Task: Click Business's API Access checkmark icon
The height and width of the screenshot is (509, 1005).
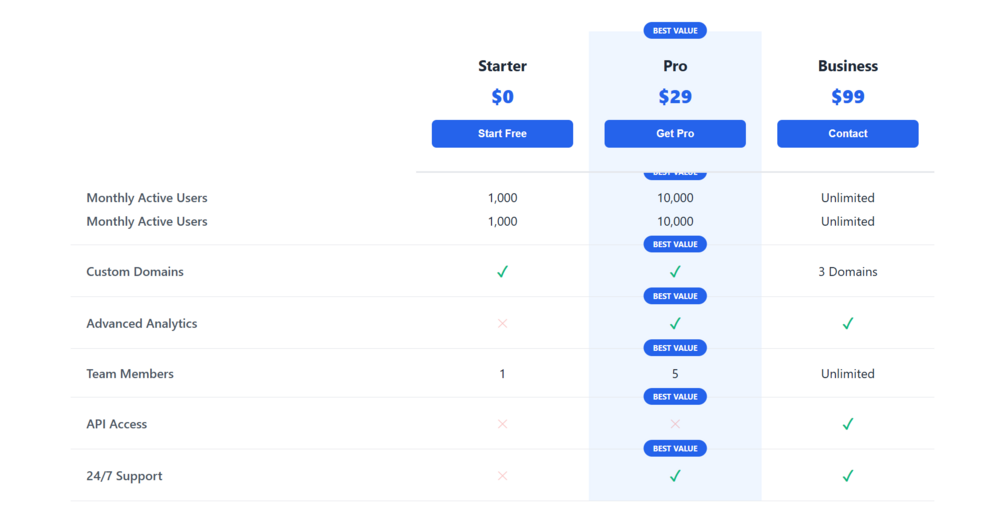Action: 847,424
